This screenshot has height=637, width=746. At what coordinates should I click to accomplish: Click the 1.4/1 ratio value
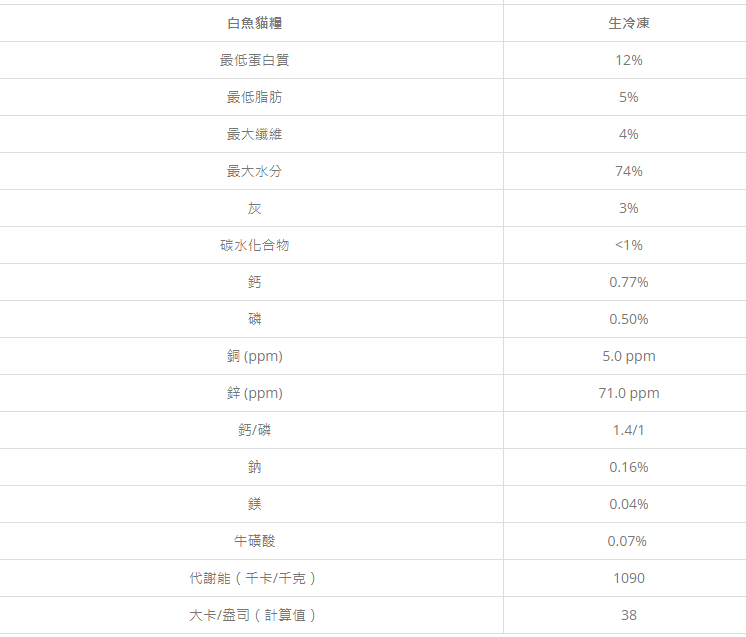coord(628,430)
